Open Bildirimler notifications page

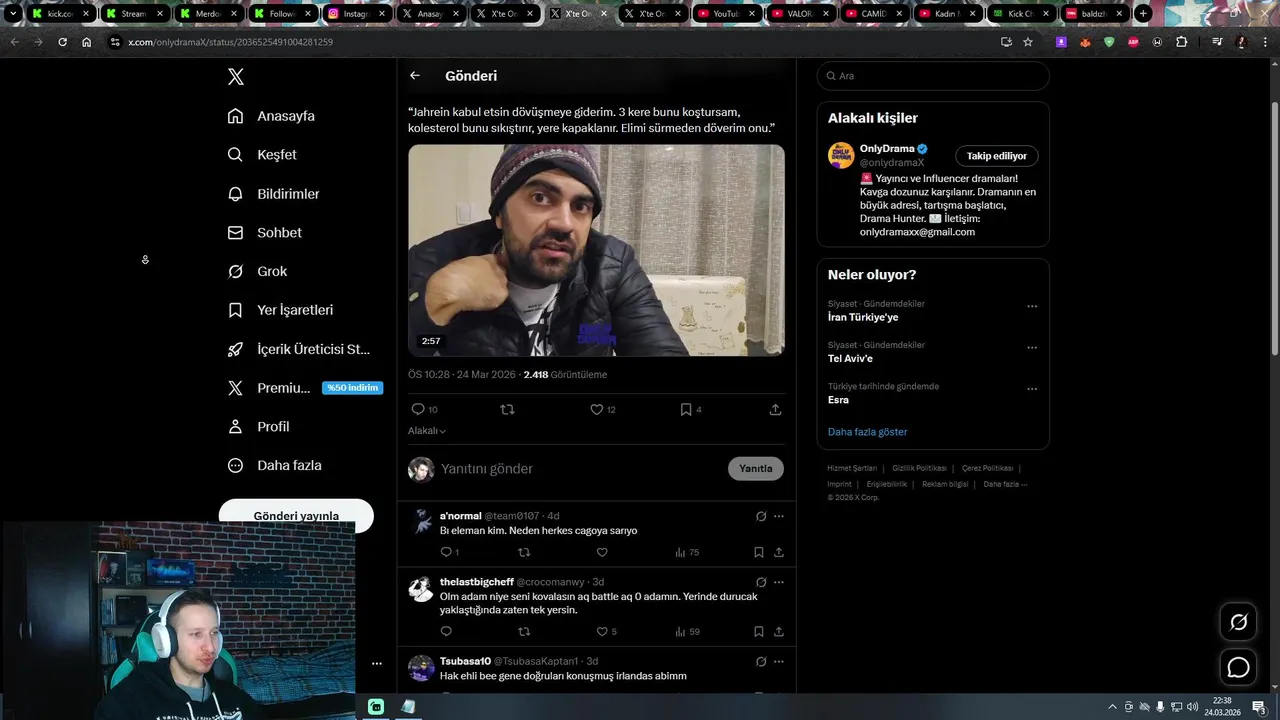(x=274, y=194)
